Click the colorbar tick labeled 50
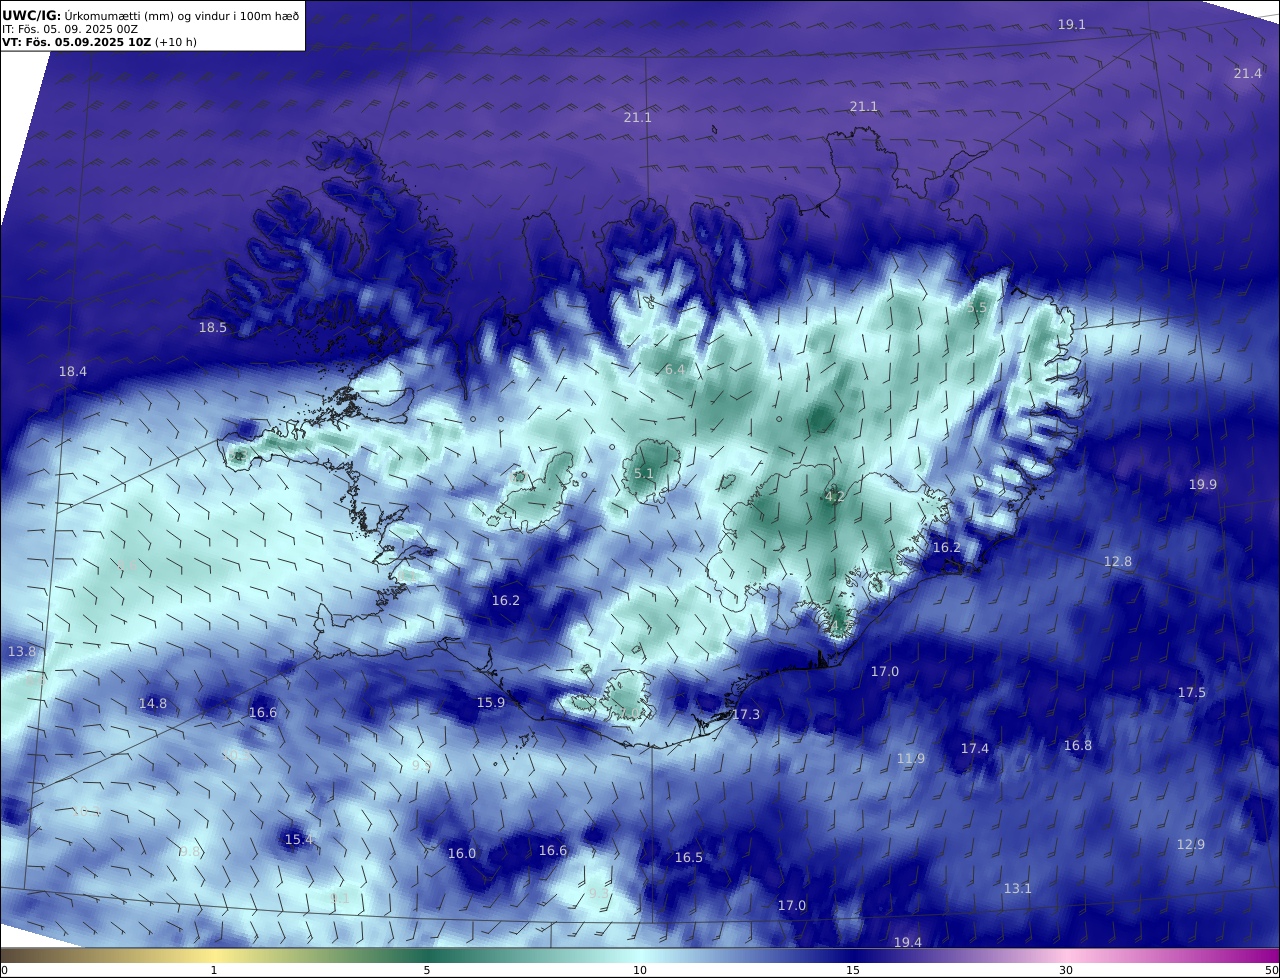Screen dimensions: 1280x978 [x=1271, y=970]
